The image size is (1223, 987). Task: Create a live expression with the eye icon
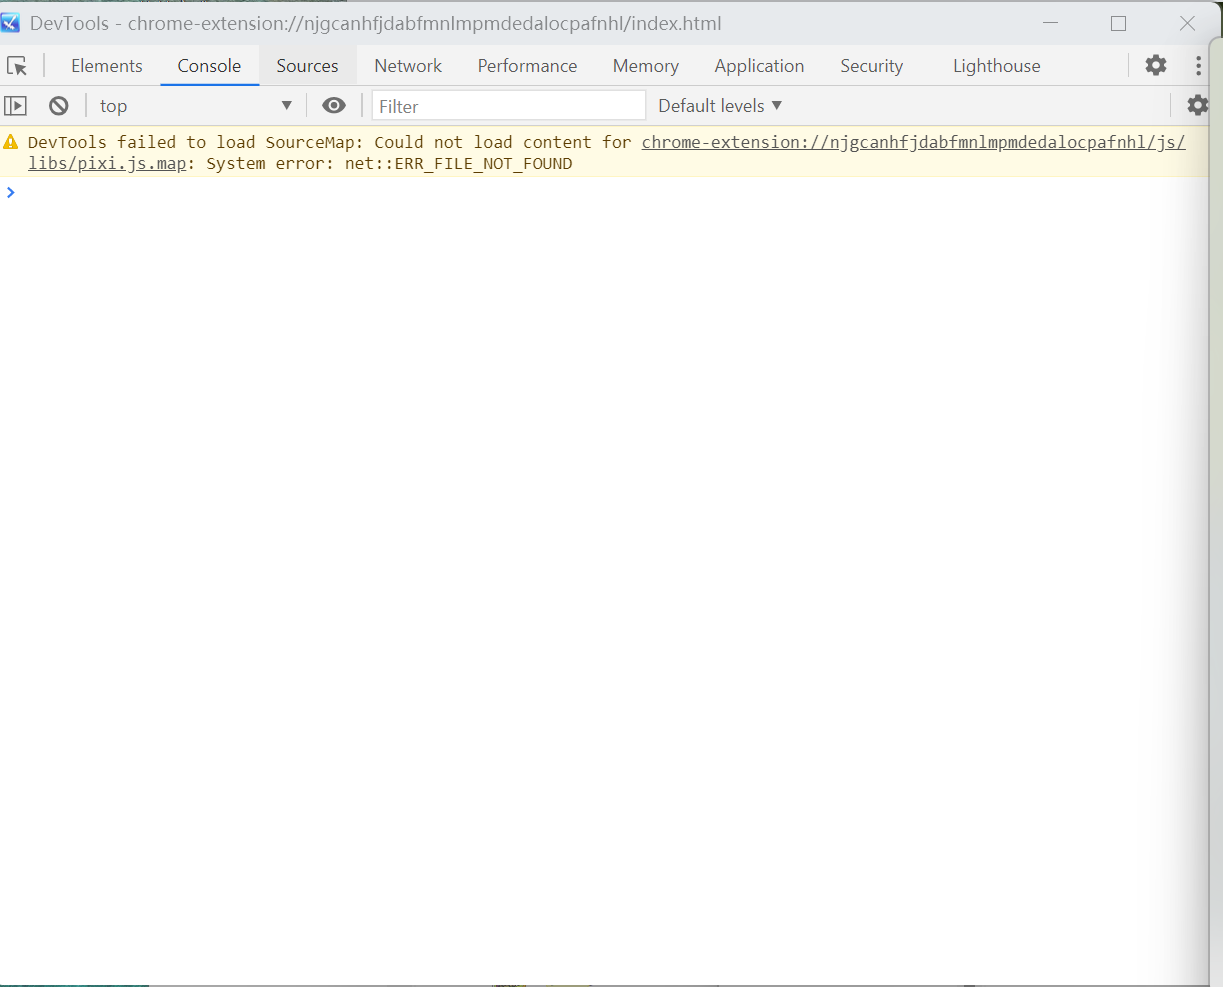[x=334, y=105]
